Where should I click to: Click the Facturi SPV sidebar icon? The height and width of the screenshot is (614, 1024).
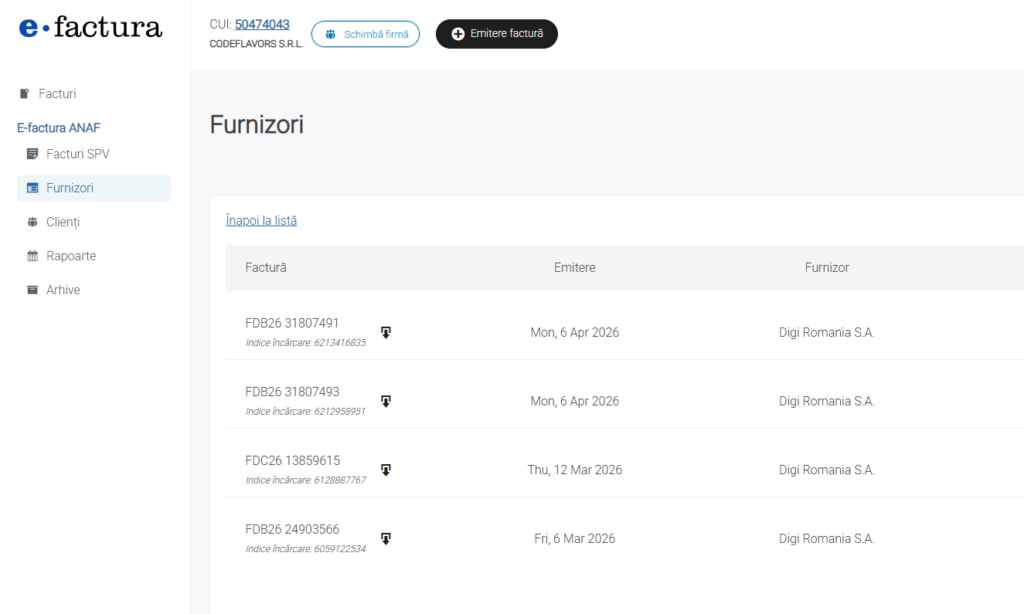pyautogui.click(x=32, y=154)
